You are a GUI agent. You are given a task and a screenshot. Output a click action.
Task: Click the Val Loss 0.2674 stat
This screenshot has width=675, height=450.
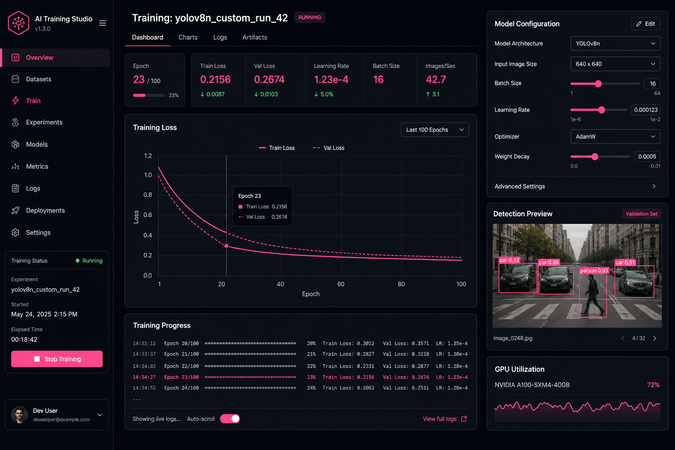[269, 80]
